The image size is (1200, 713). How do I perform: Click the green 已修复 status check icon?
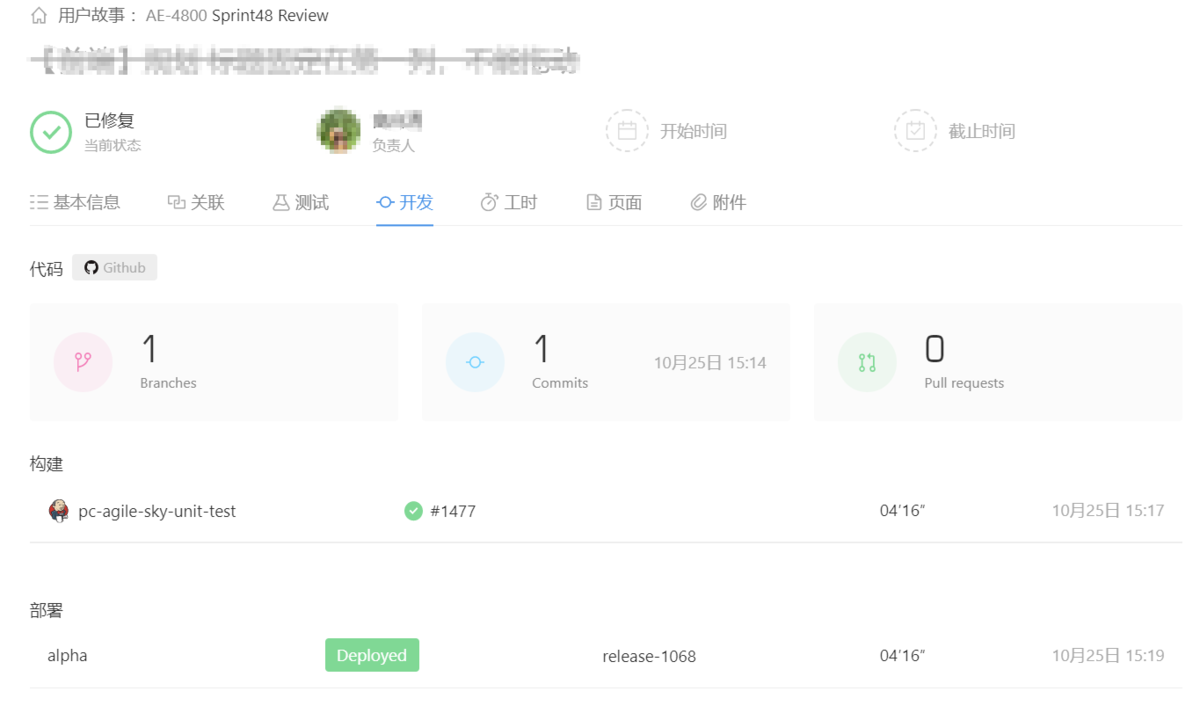pos(51,131)
